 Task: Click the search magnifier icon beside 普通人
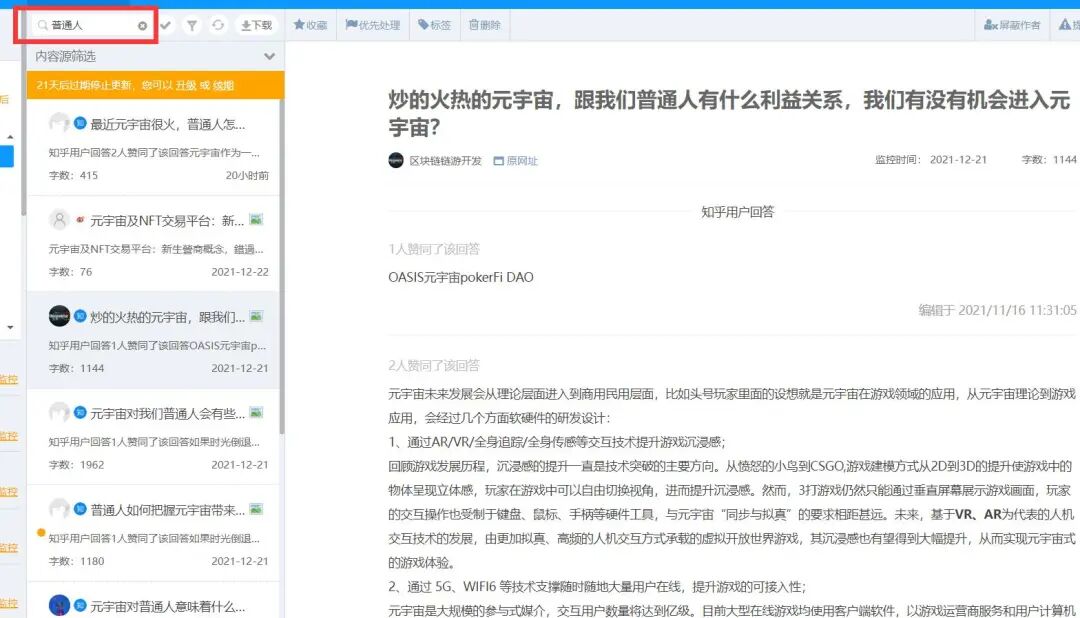click(43, 25)
